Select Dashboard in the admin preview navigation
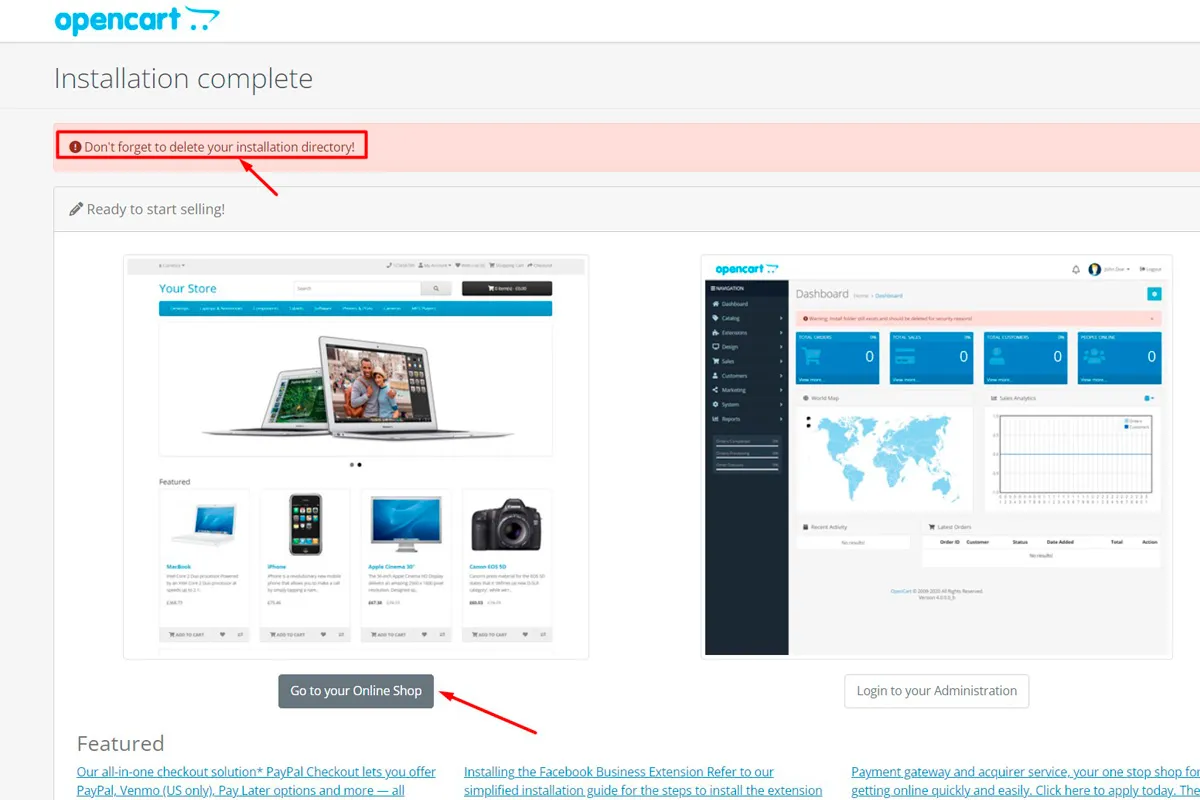This screenshot has width=1200, height=800. pos(734,303)
